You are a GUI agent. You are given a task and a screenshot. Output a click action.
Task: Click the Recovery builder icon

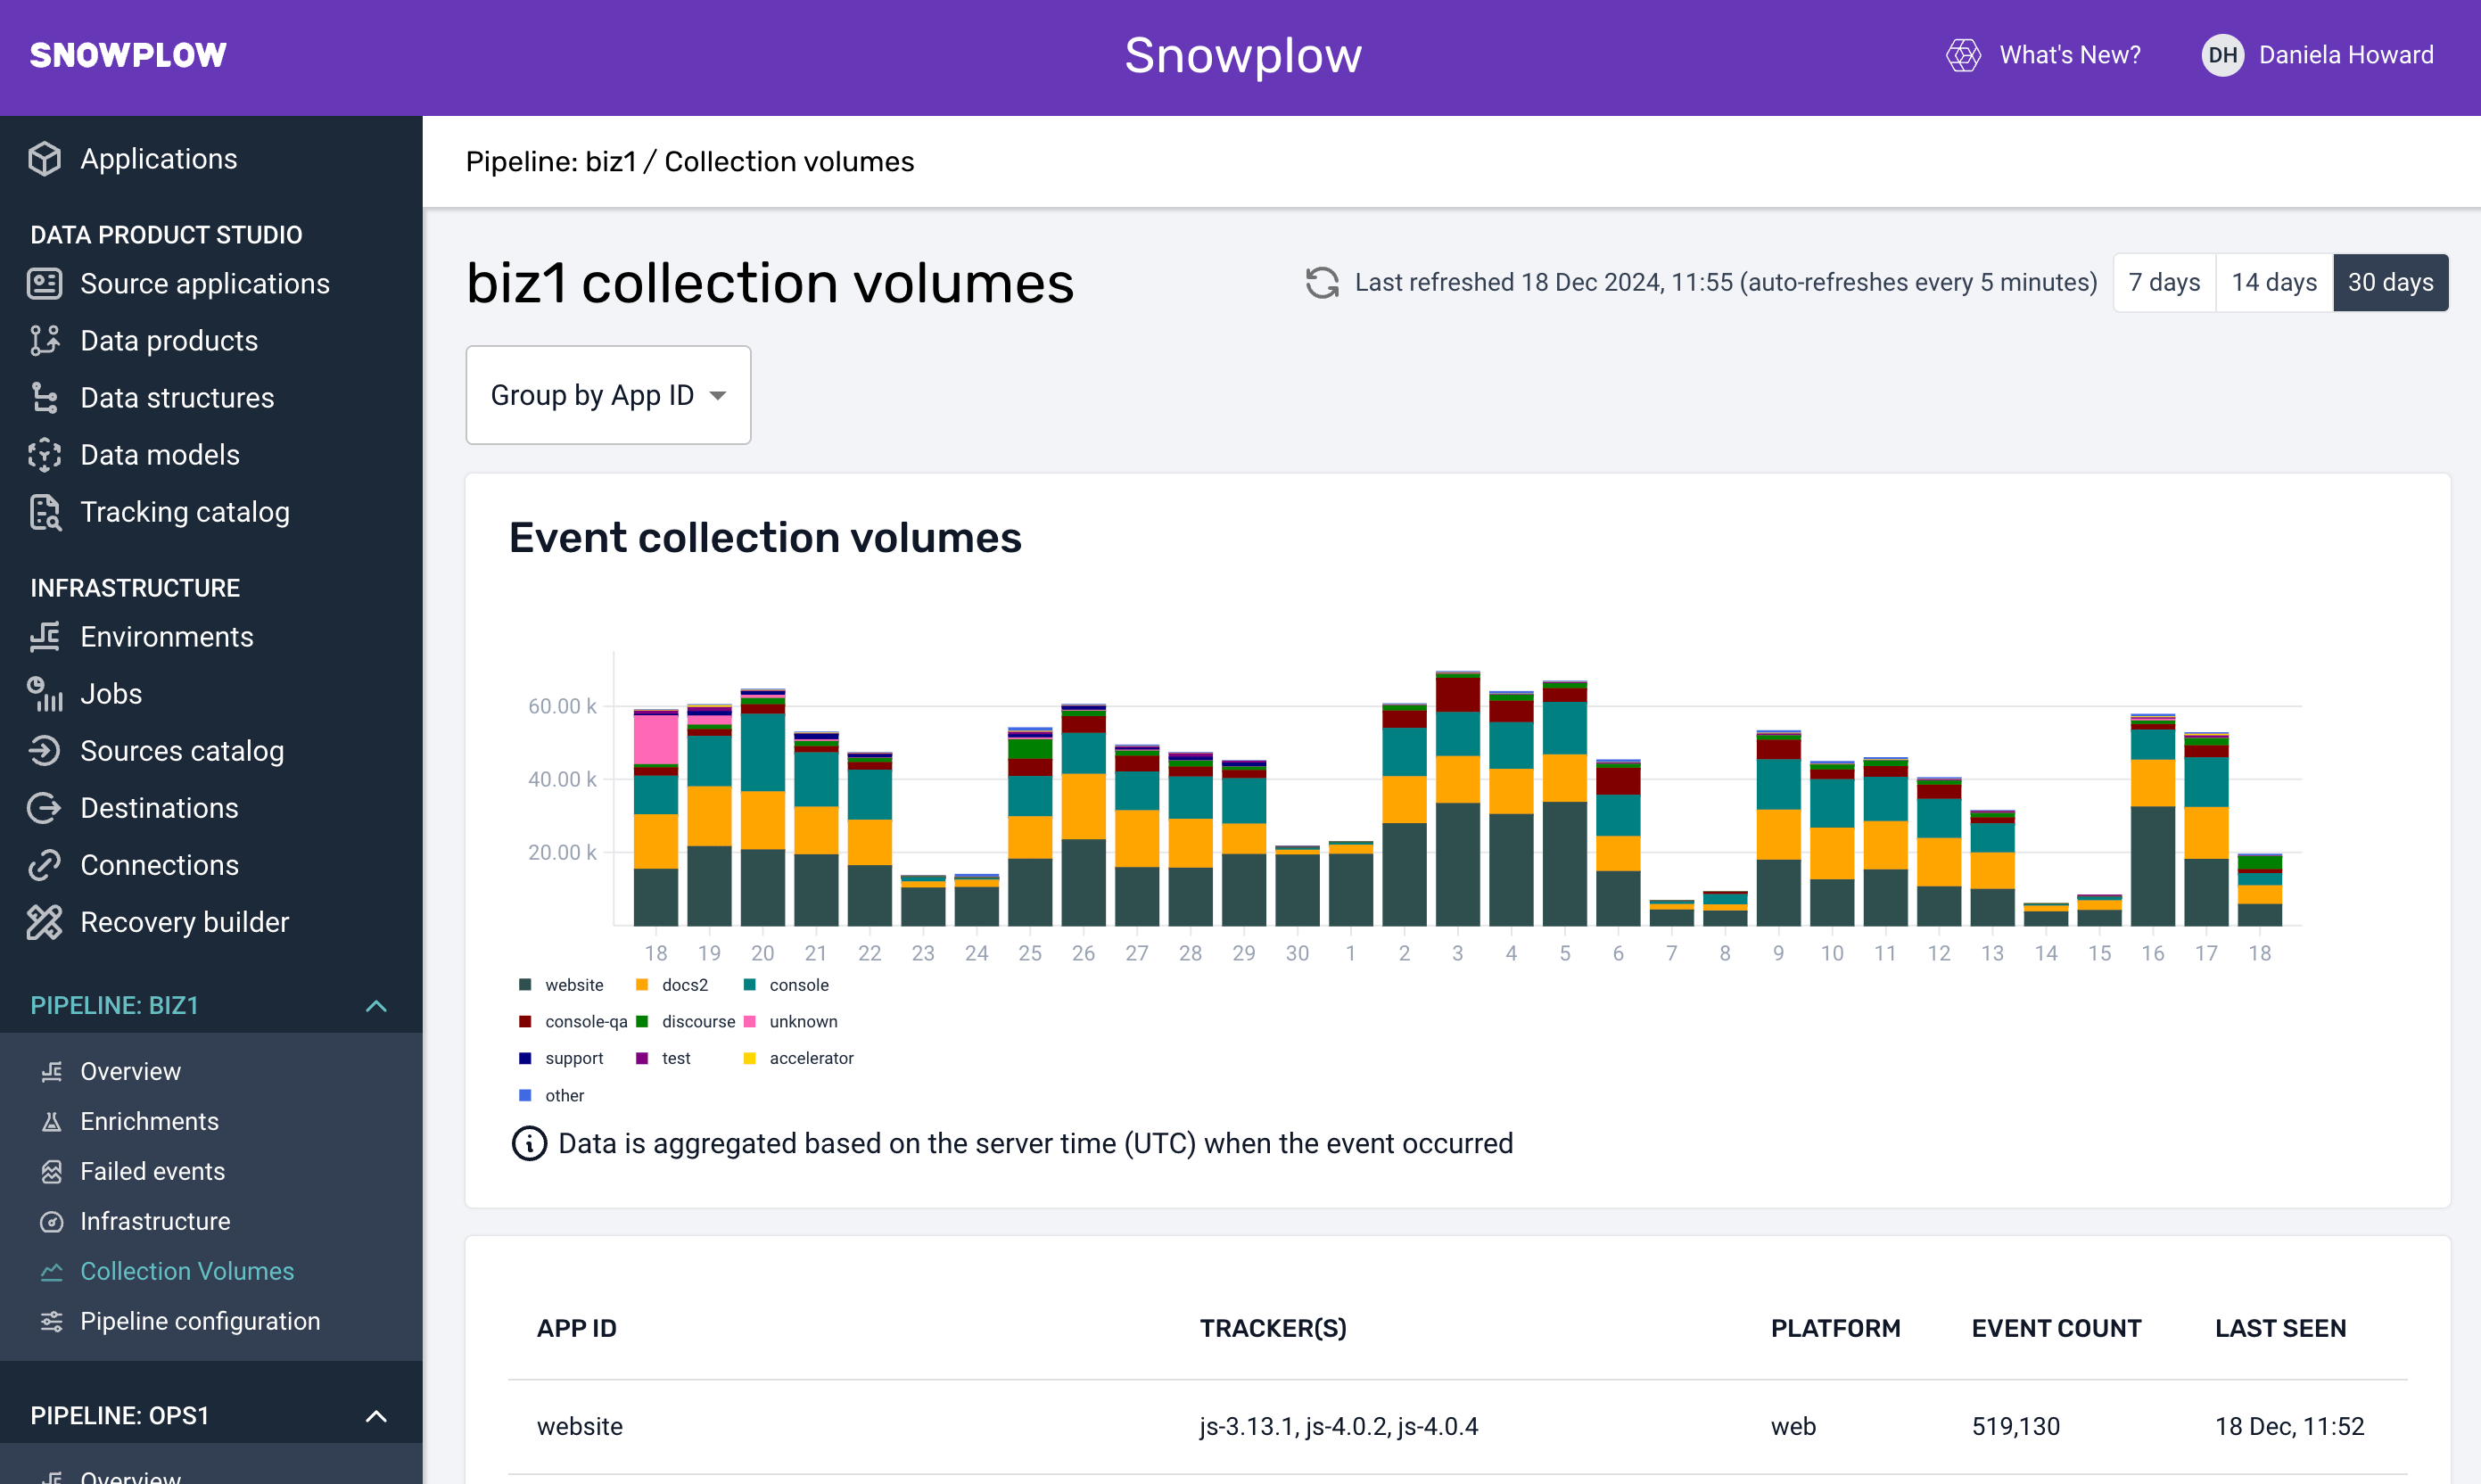pos(45,922)
